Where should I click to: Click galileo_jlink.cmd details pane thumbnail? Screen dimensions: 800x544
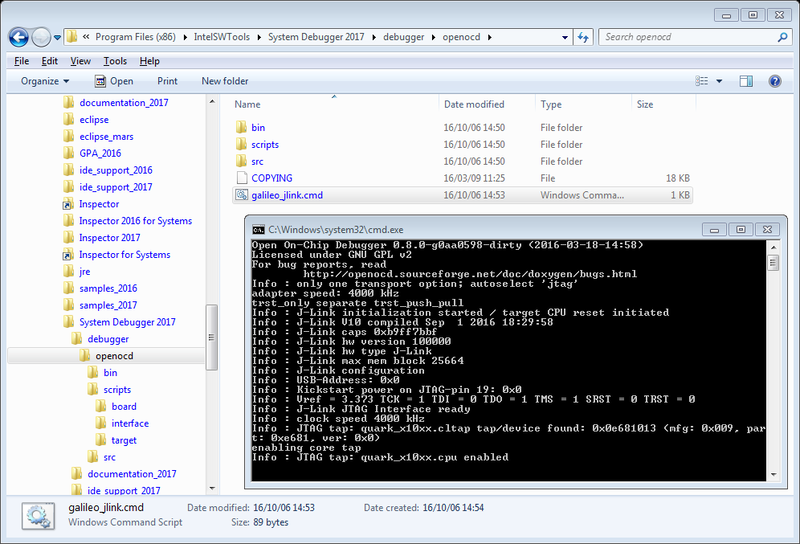click(x=38, y=515)
